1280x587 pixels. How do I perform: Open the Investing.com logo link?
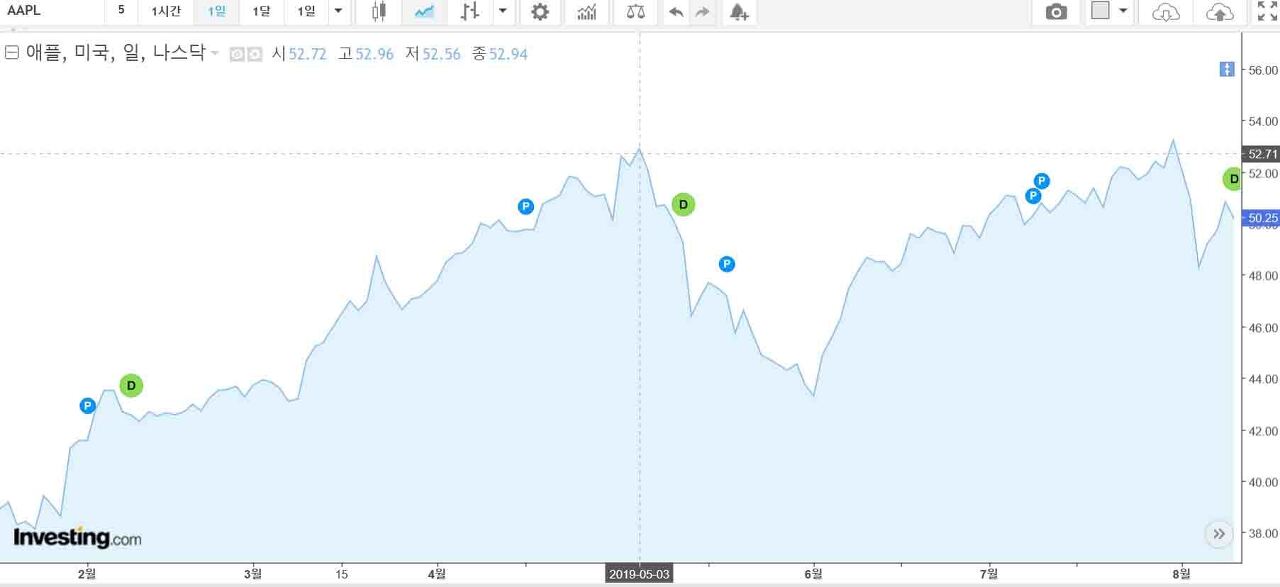pos(77,538)
